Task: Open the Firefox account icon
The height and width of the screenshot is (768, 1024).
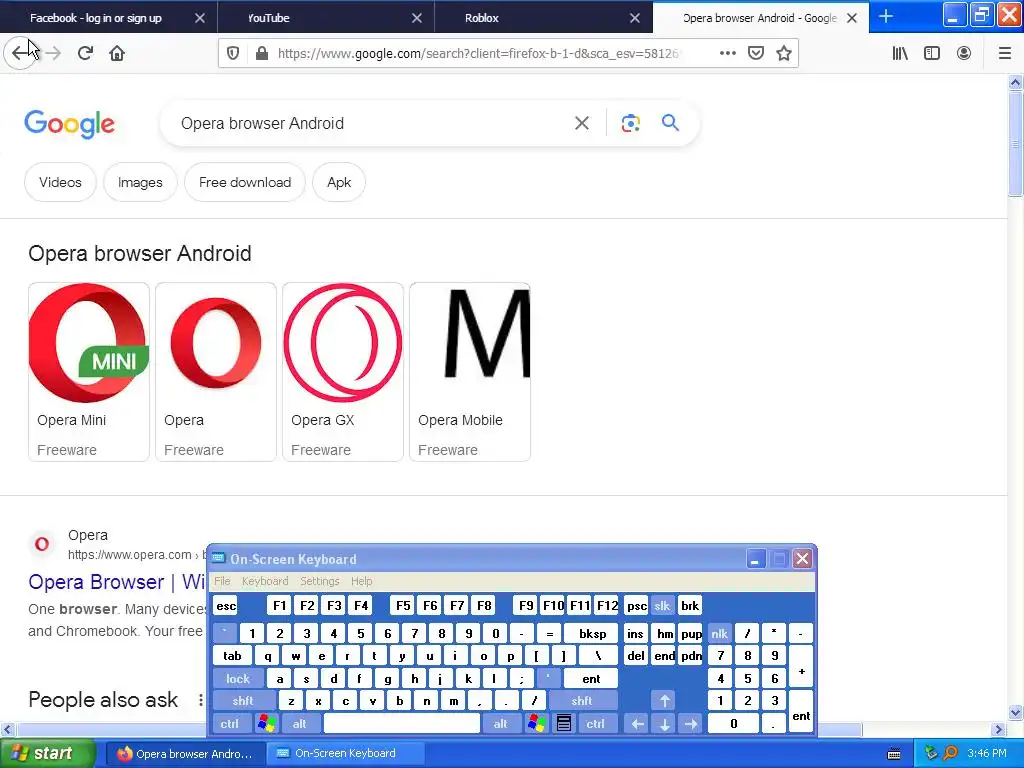Action: [964, 53]
